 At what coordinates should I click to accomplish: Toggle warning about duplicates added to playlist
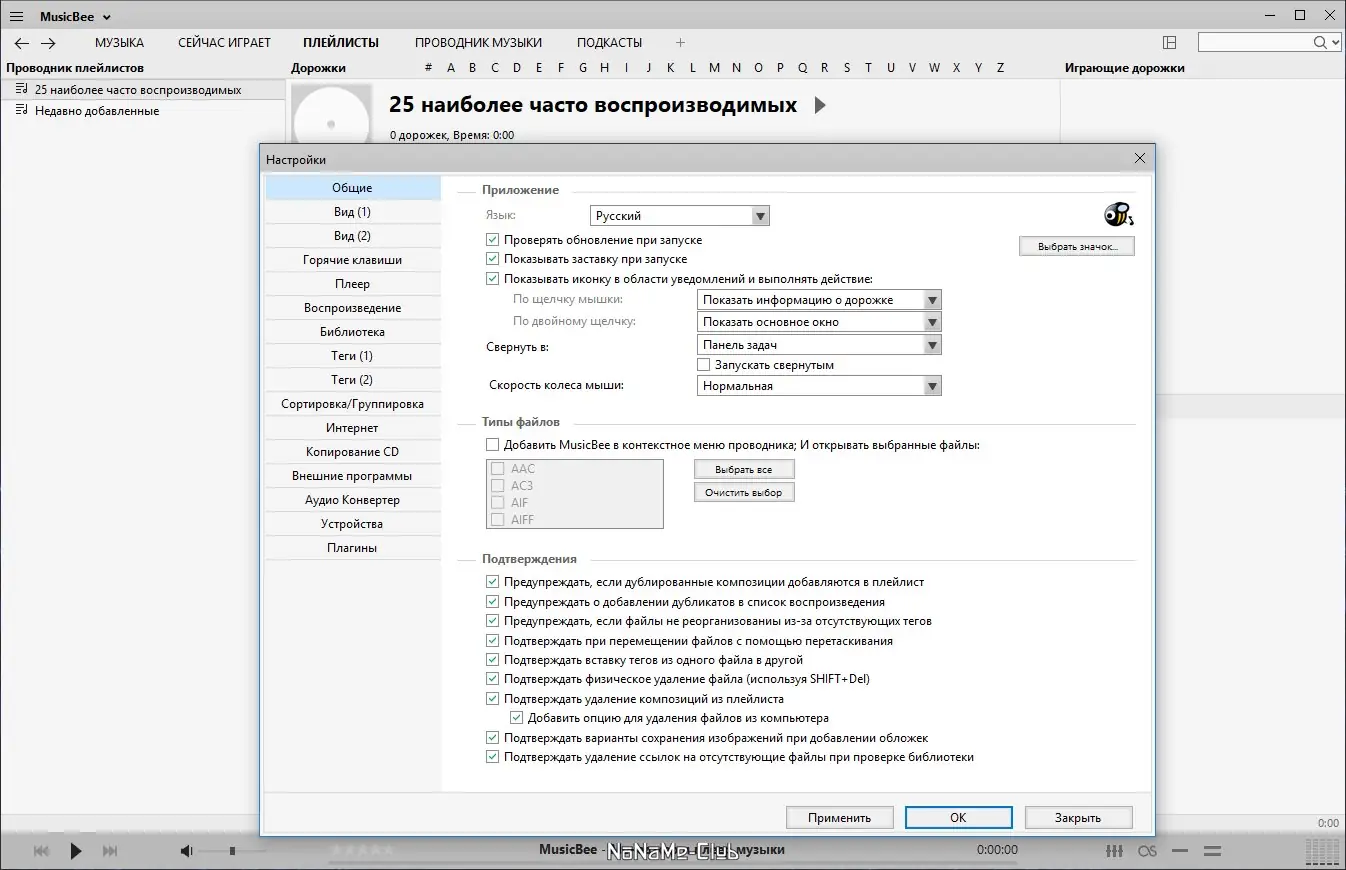click(x=492, y=582)
